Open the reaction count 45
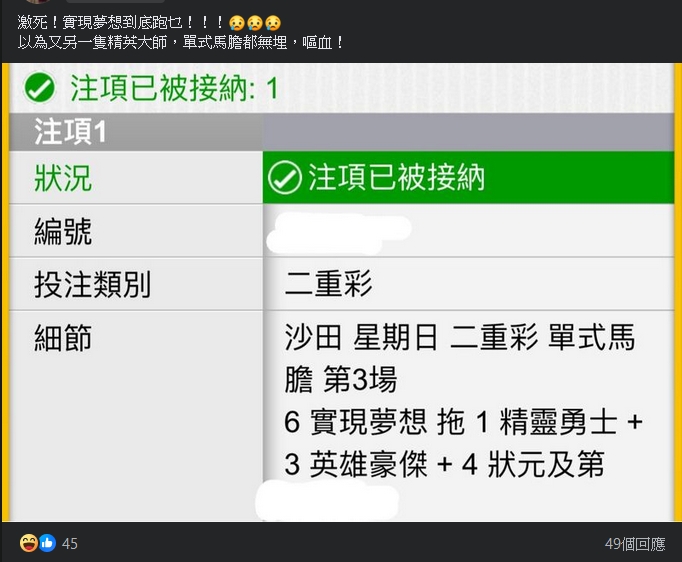682x562 pixels. pos(70,544)
